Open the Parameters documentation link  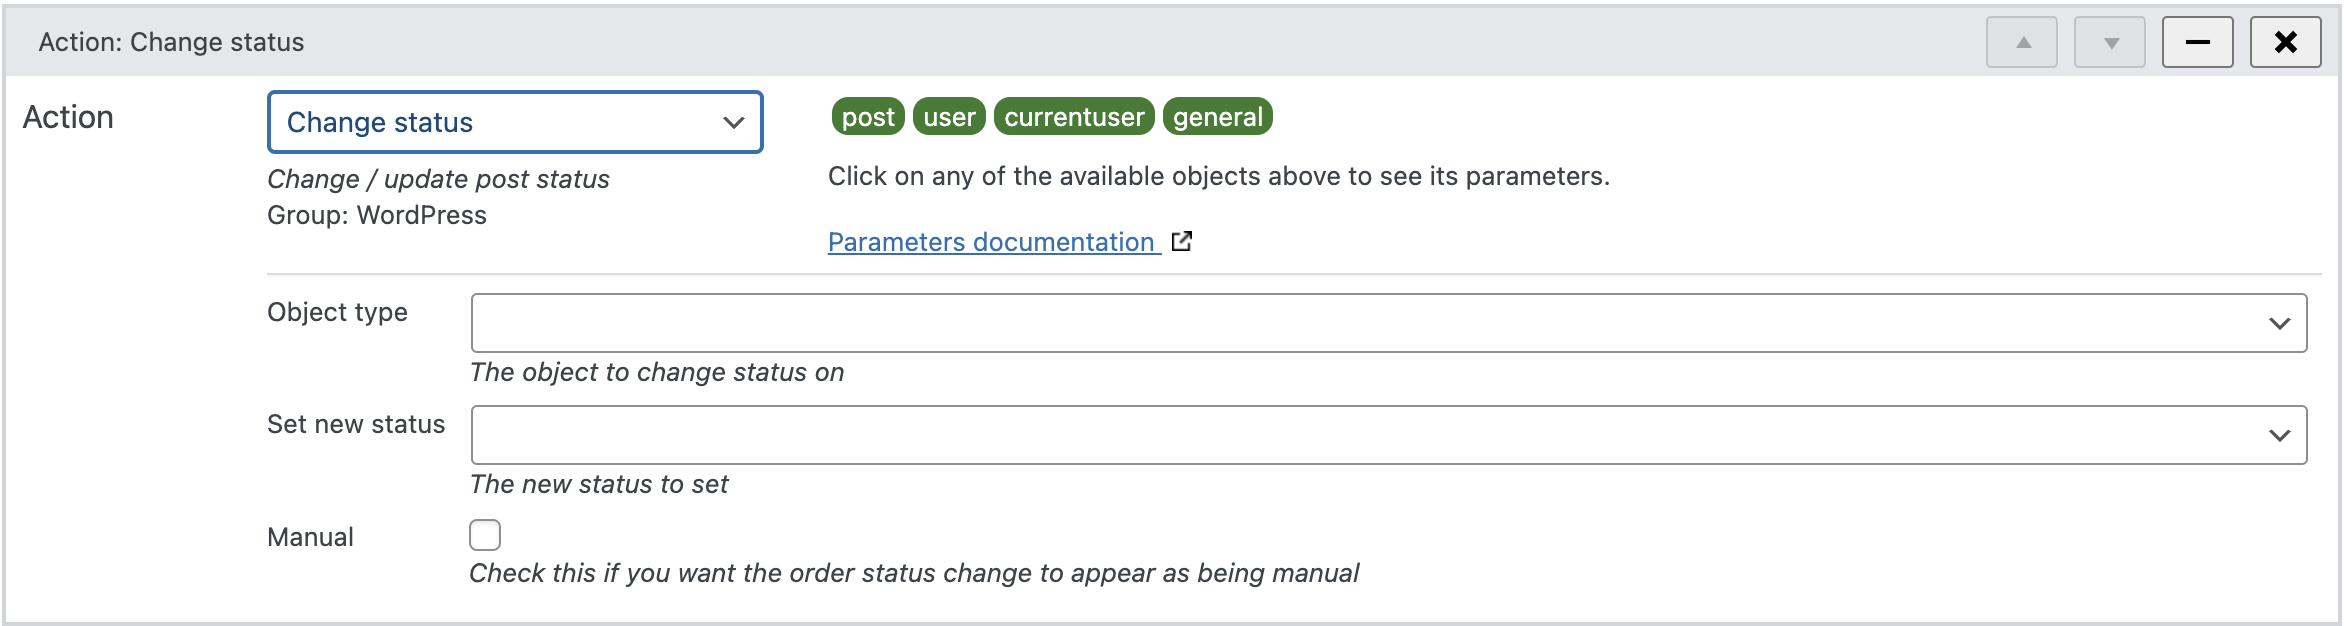(x=992, y=241)
